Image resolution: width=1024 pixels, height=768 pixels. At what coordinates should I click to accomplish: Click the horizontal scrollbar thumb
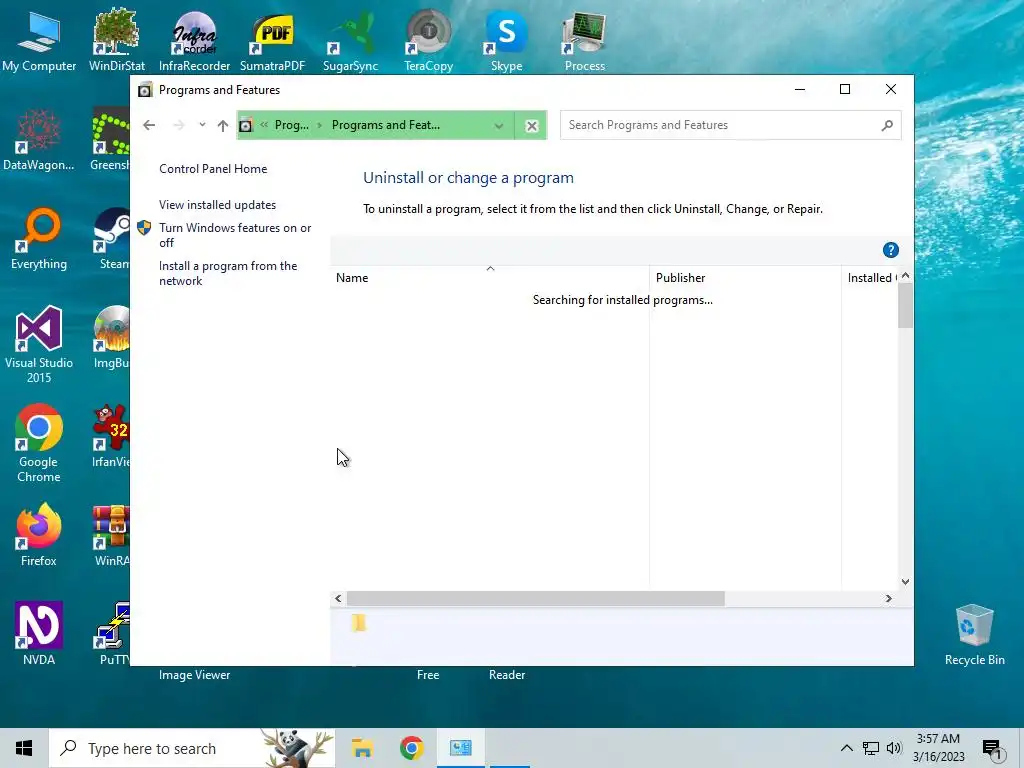tap(536, 598)
